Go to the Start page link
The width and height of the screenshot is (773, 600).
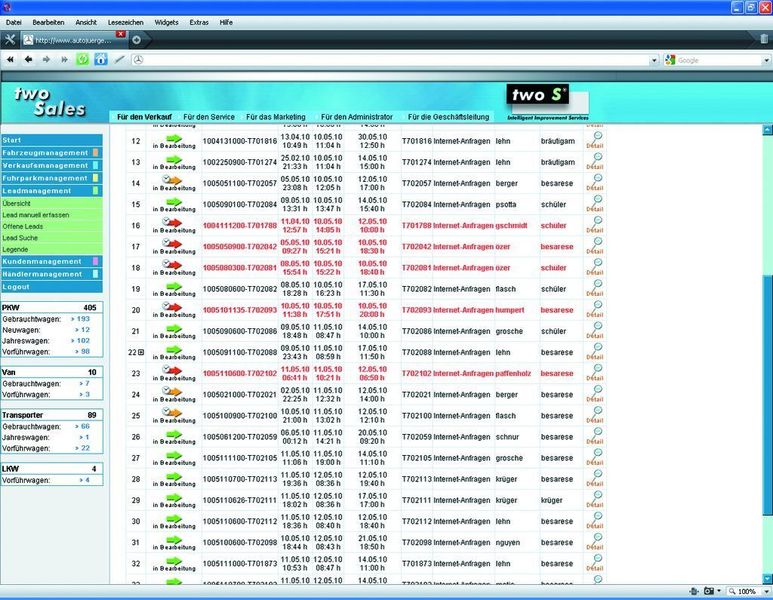(x=51, y=140)
